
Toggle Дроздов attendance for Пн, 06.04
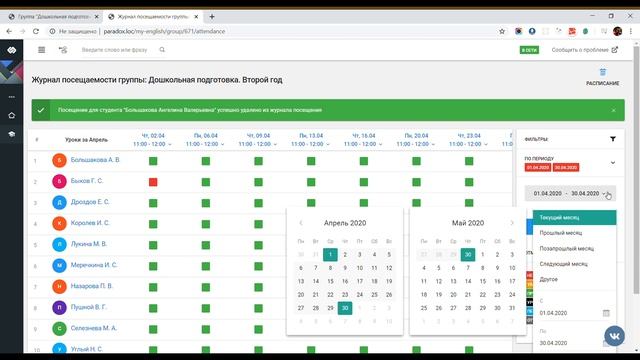206,203
